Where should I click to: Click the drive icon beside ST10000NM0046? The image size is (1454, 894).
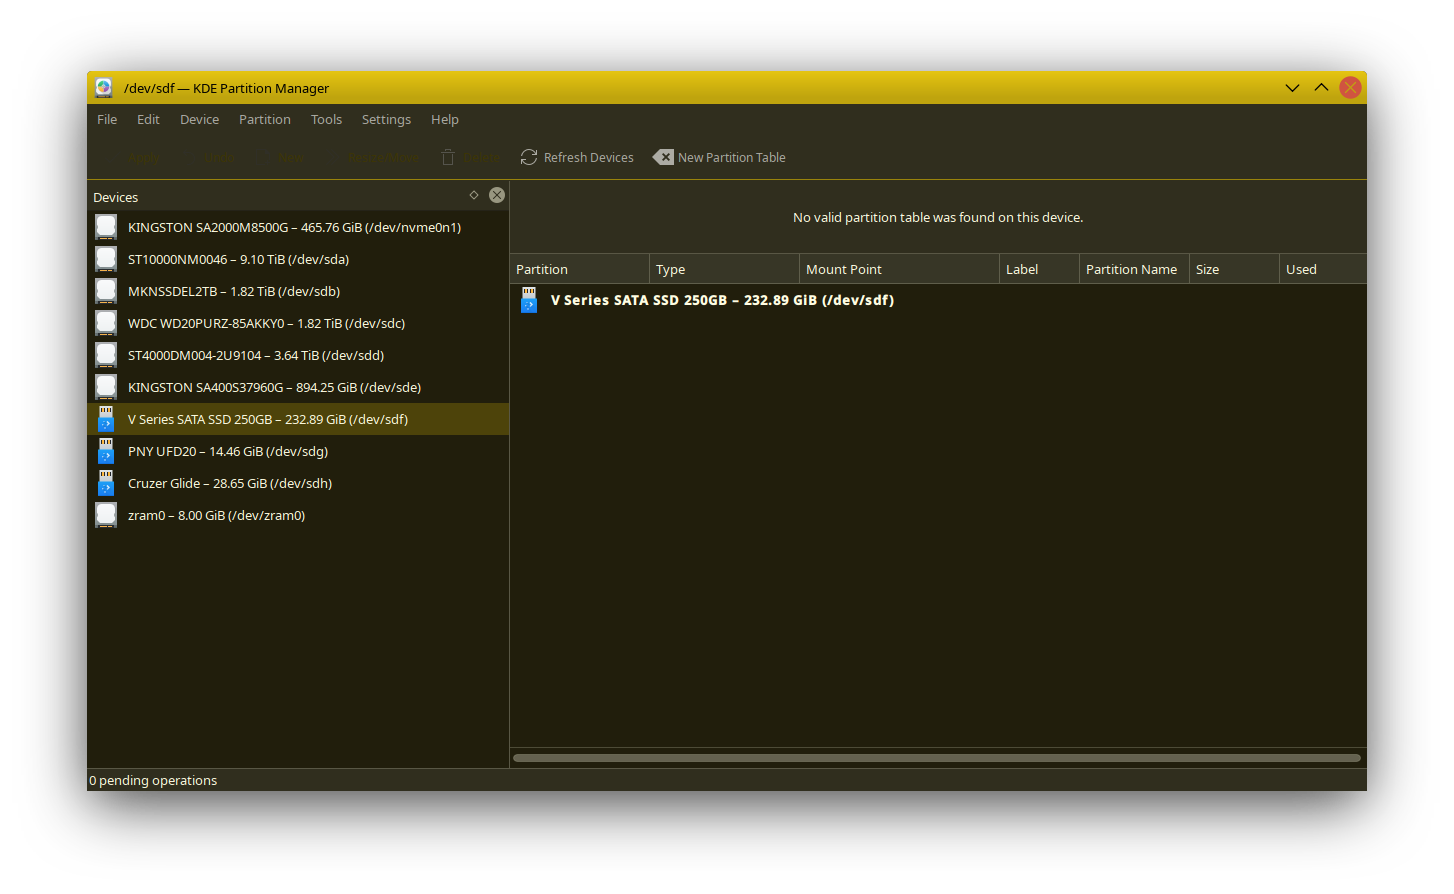106,259
